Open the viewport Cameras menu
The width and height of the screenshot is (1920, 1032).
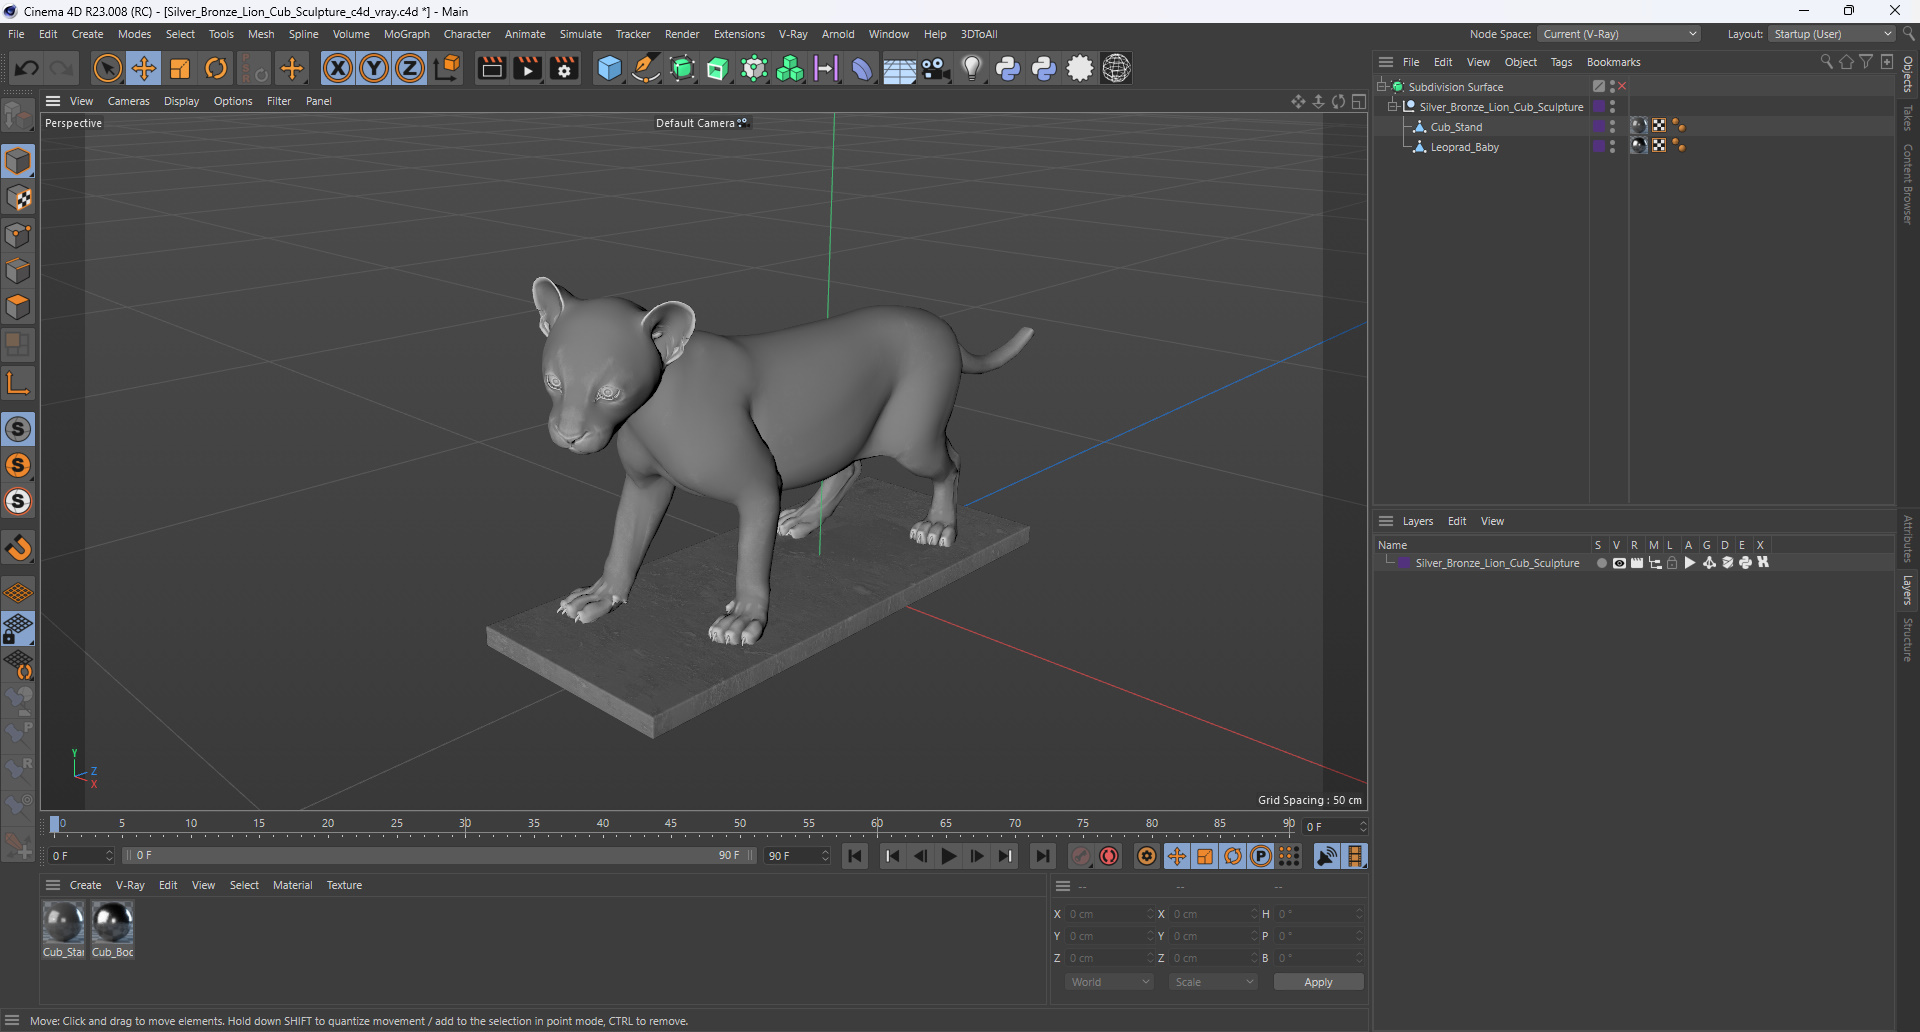click(128, 101)
